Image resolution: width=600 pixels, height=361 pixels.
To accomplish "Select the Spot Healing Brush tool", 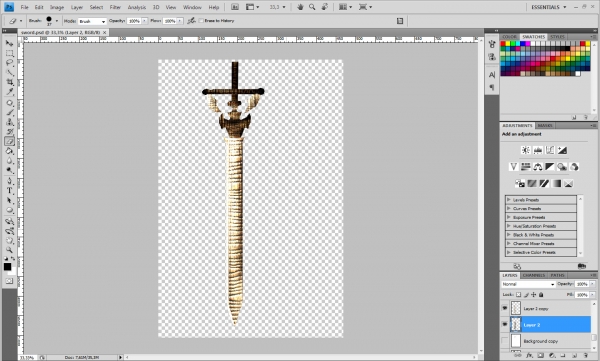I will (10, 103).
